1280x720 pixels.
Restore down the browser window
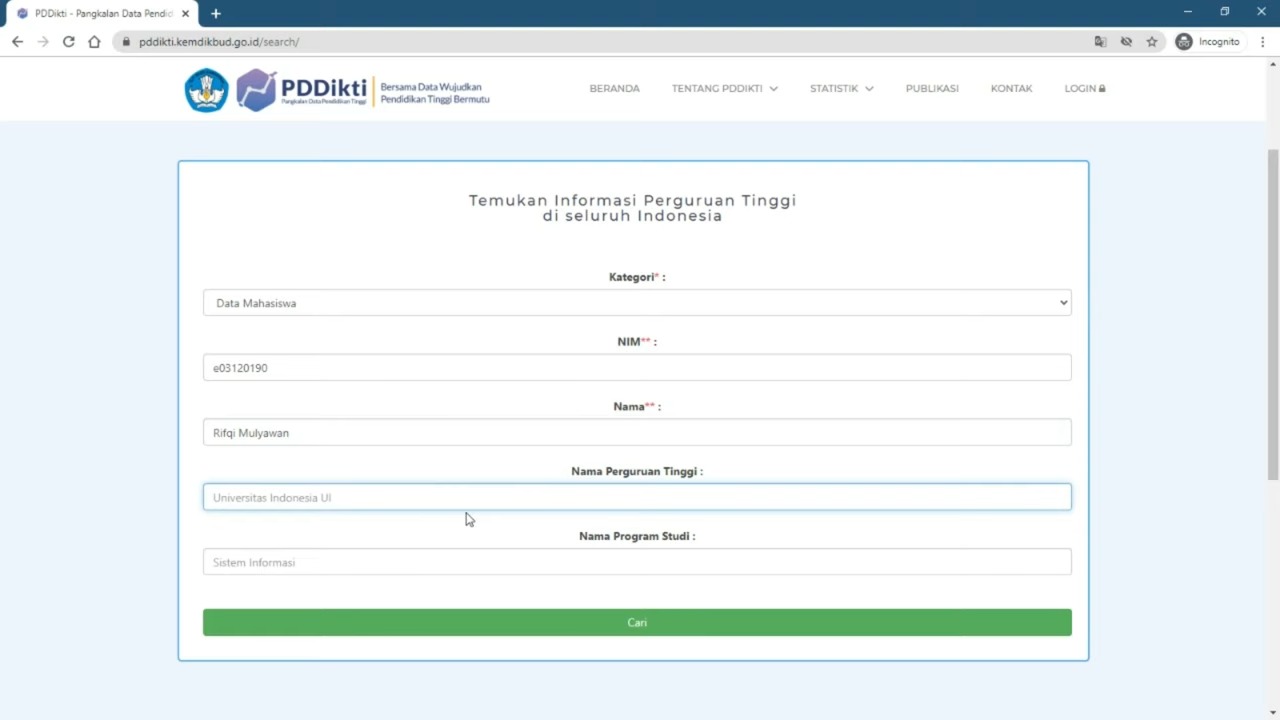1224,12
